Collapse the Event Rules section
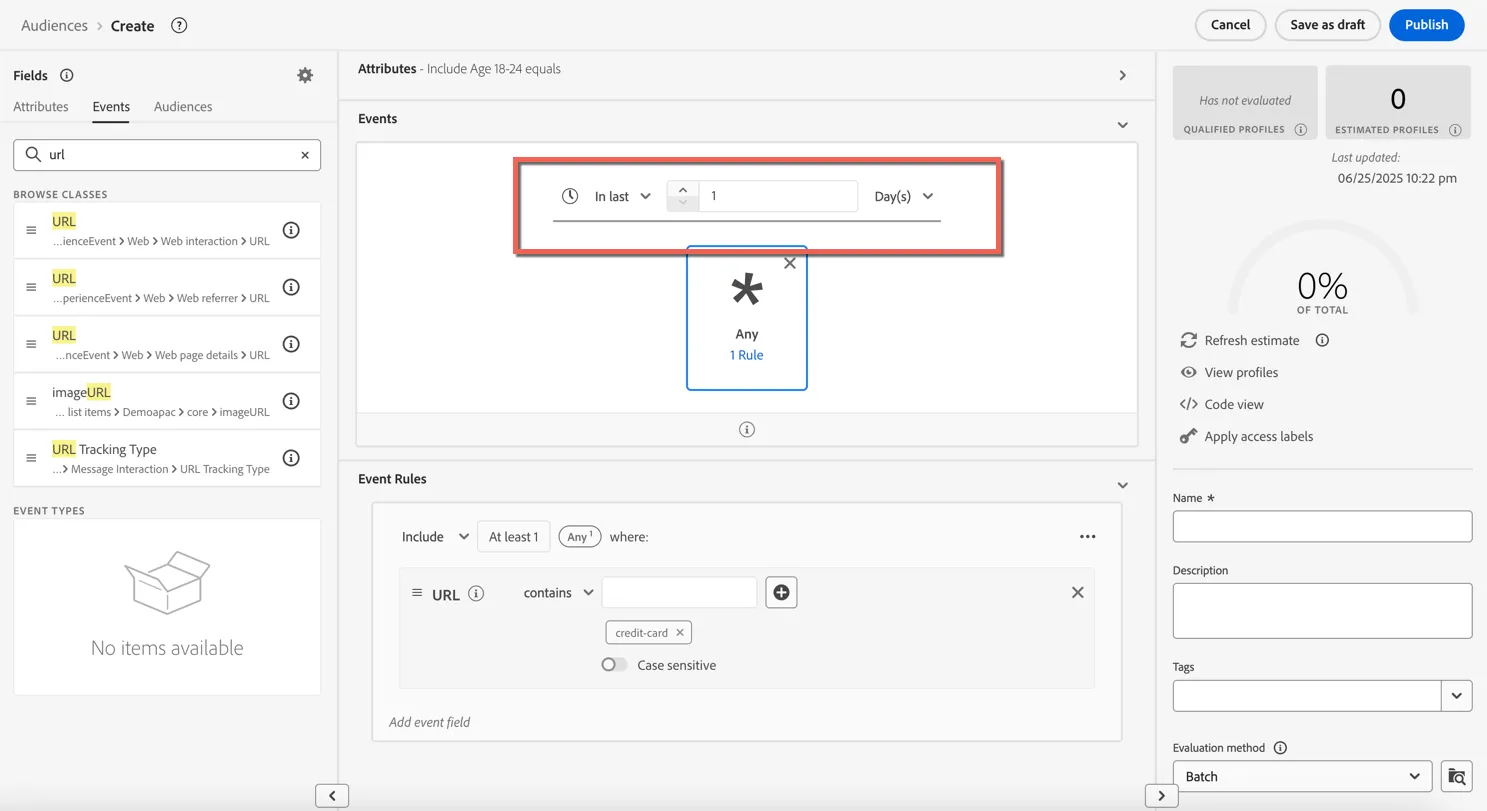The image size is (1487, 811). tap(1122, 485)
